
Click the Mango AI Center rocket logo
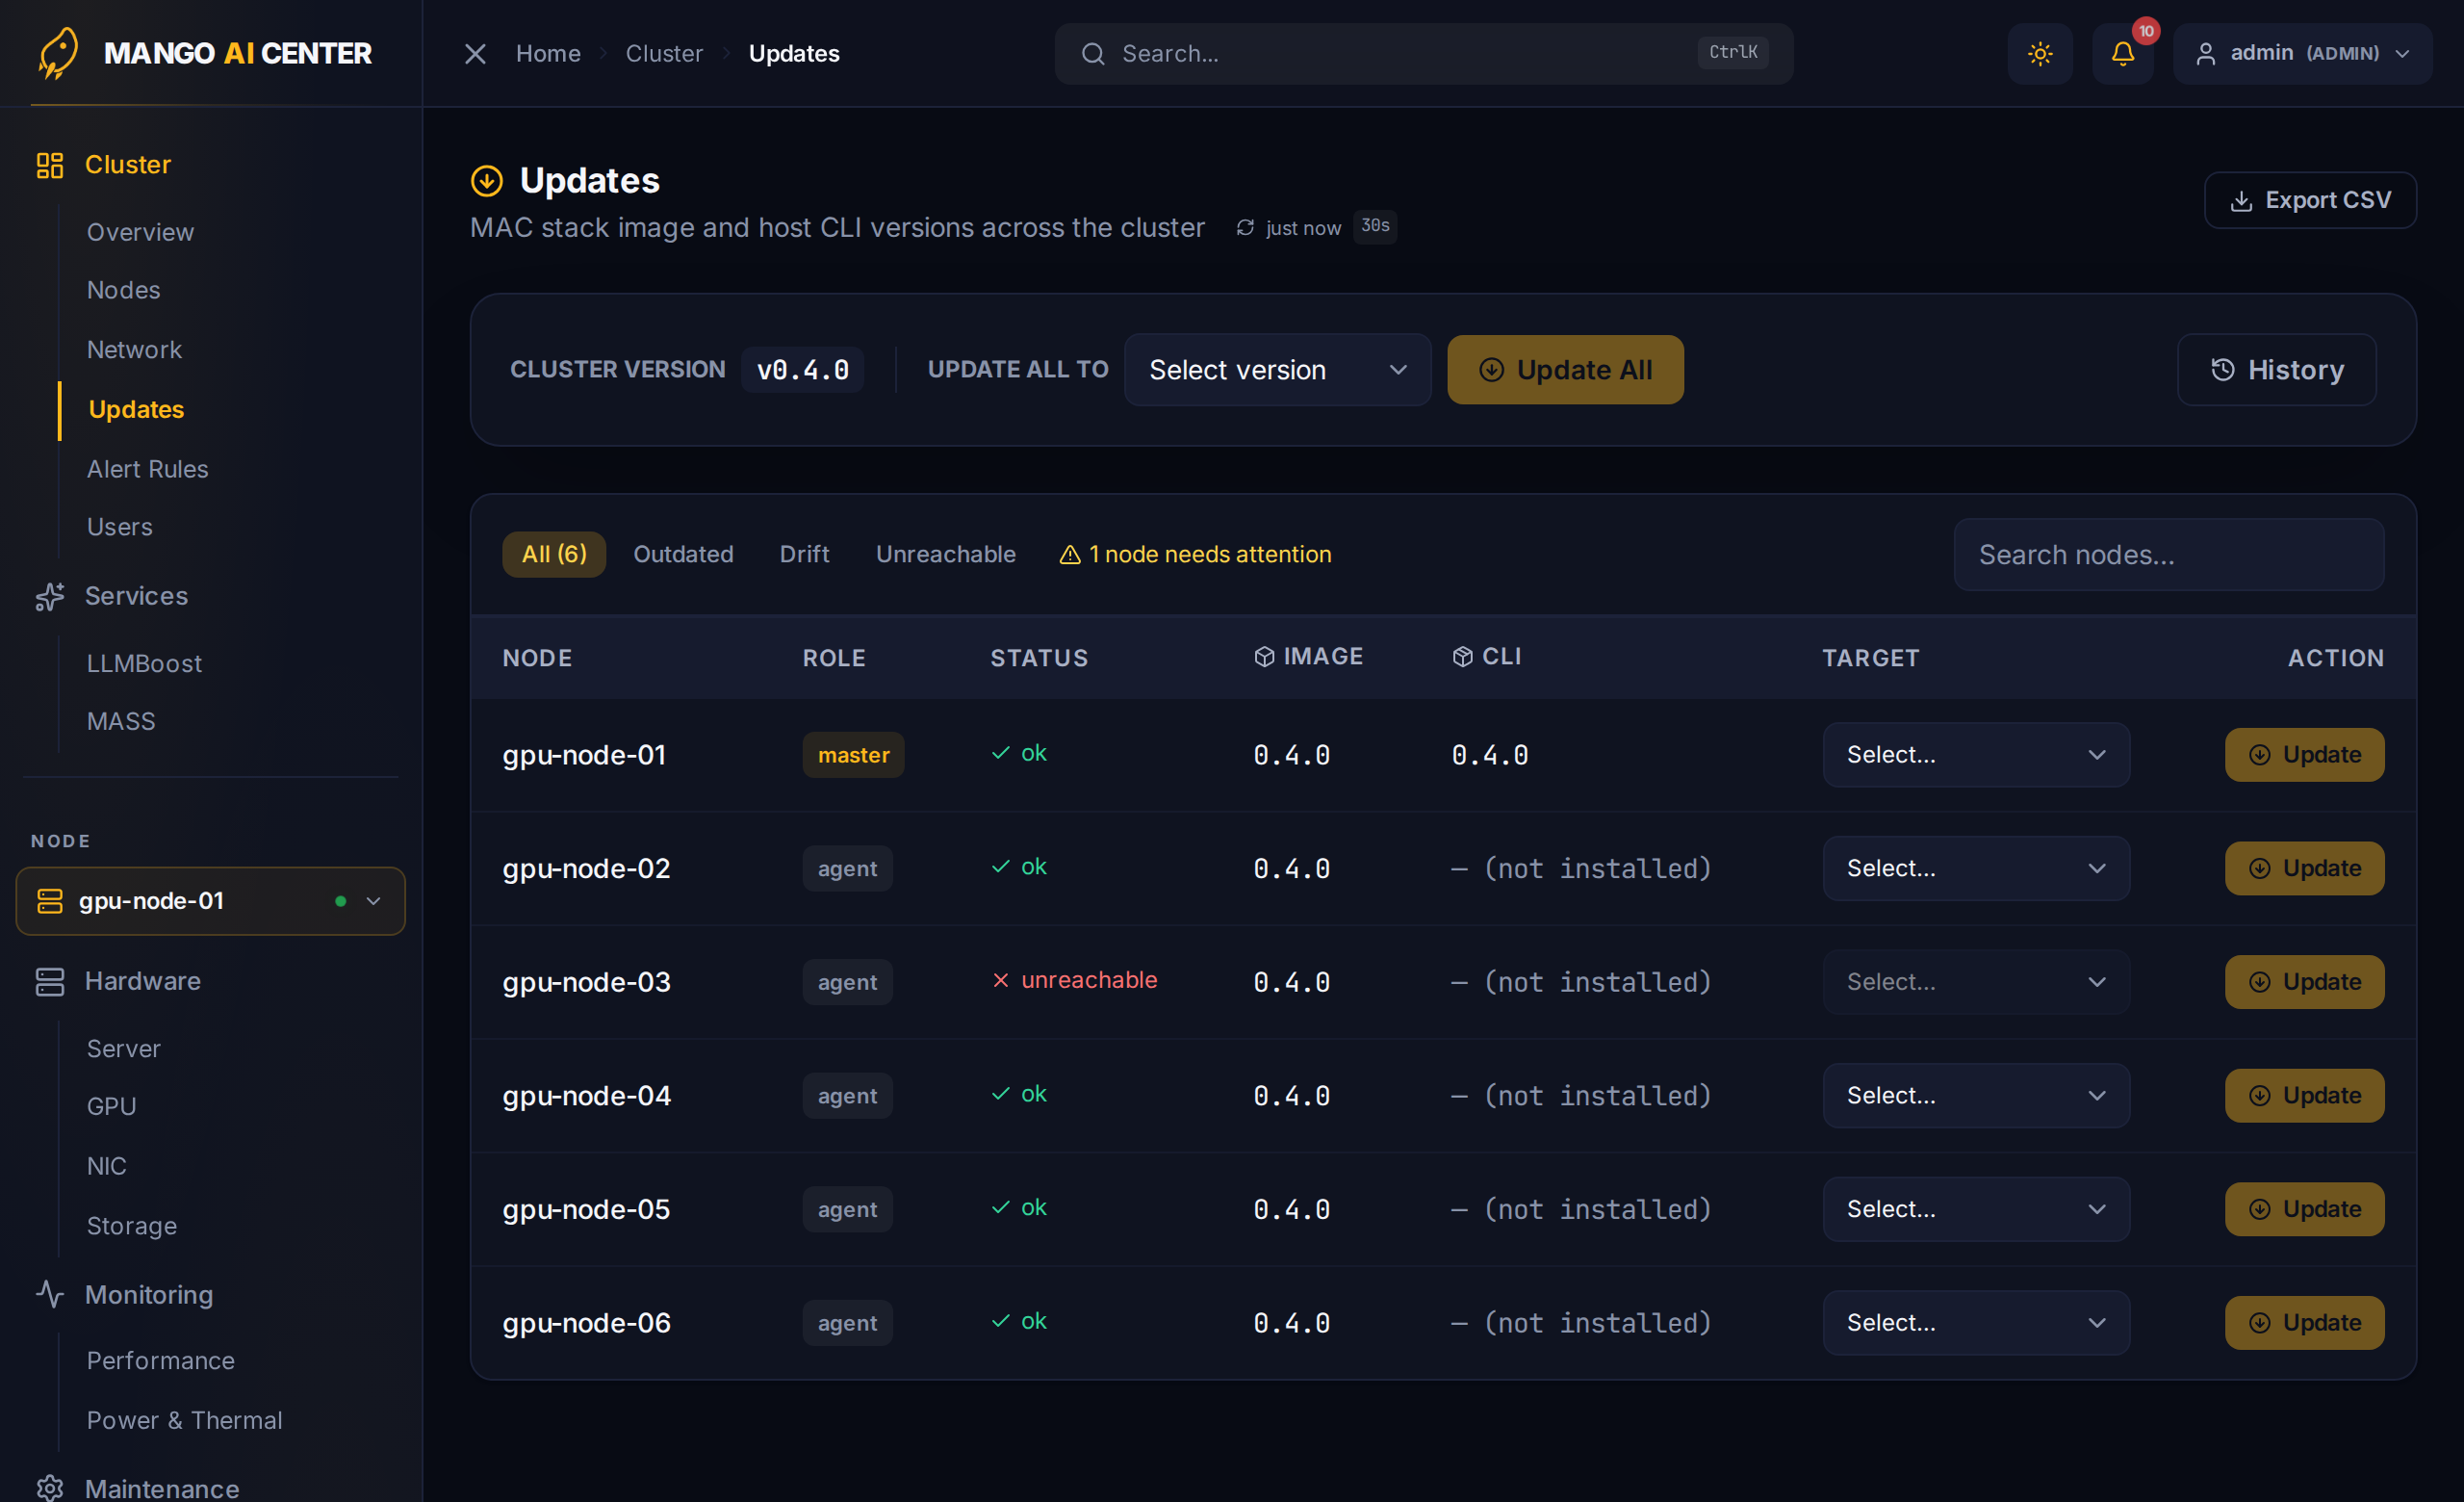[58, 53]
